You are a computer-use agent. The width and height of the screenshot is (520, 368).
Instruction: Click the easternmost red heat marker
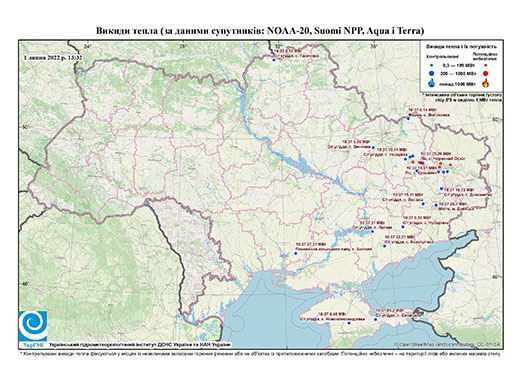451,165
